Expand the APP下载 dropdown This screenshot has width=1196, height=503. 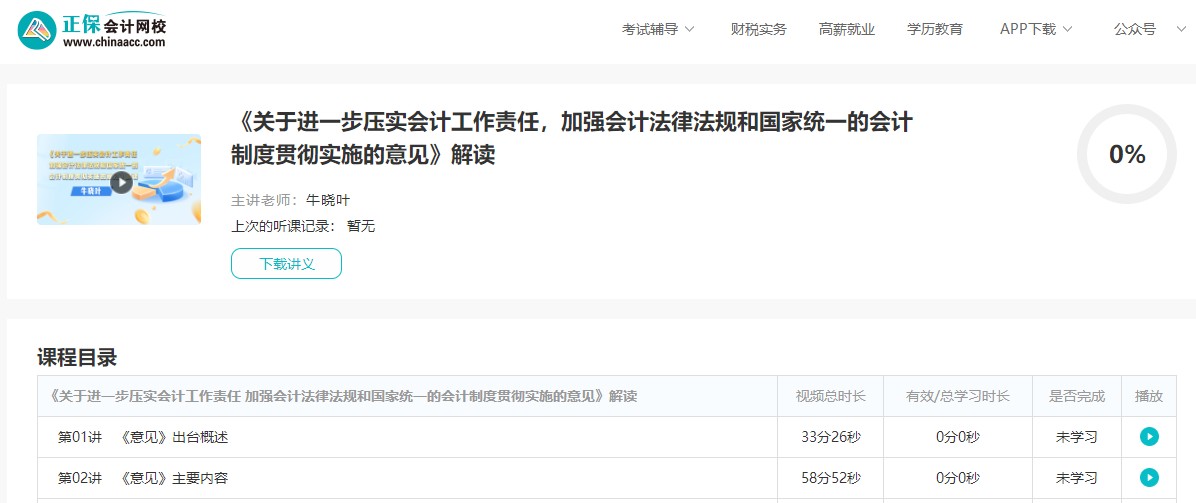tap(1036, 30)
